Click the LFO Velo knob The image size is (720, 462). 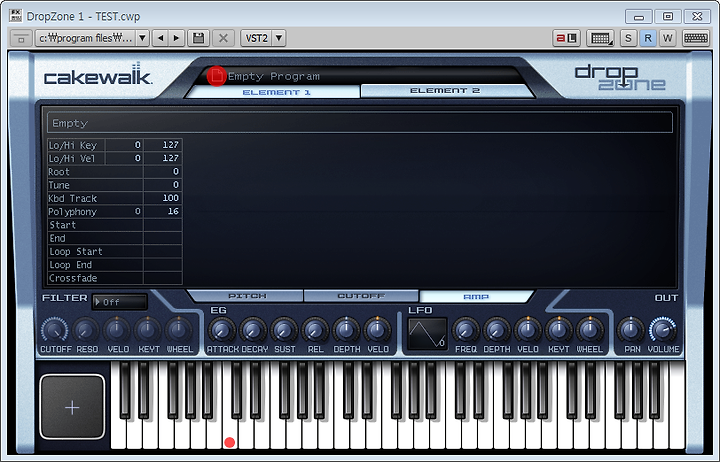pos(528,330)
